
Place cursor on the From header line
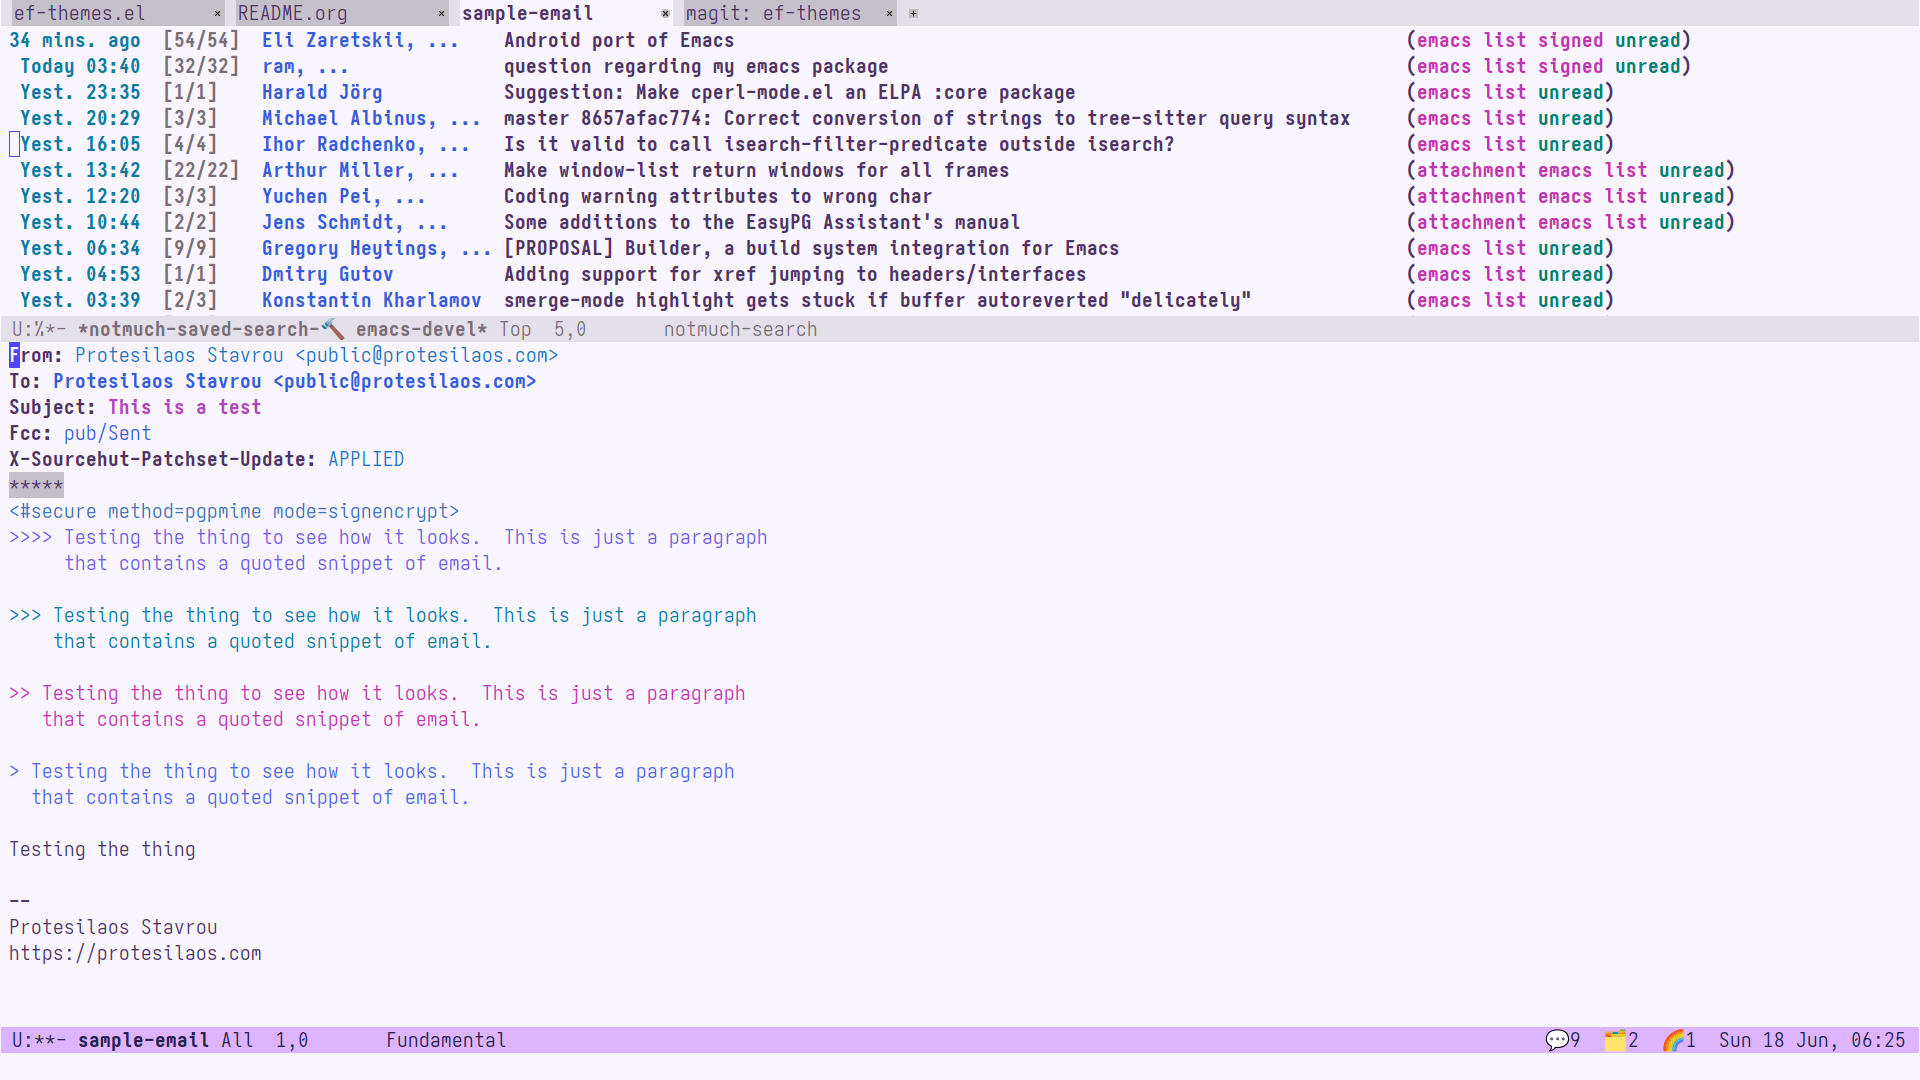(284, 355)
